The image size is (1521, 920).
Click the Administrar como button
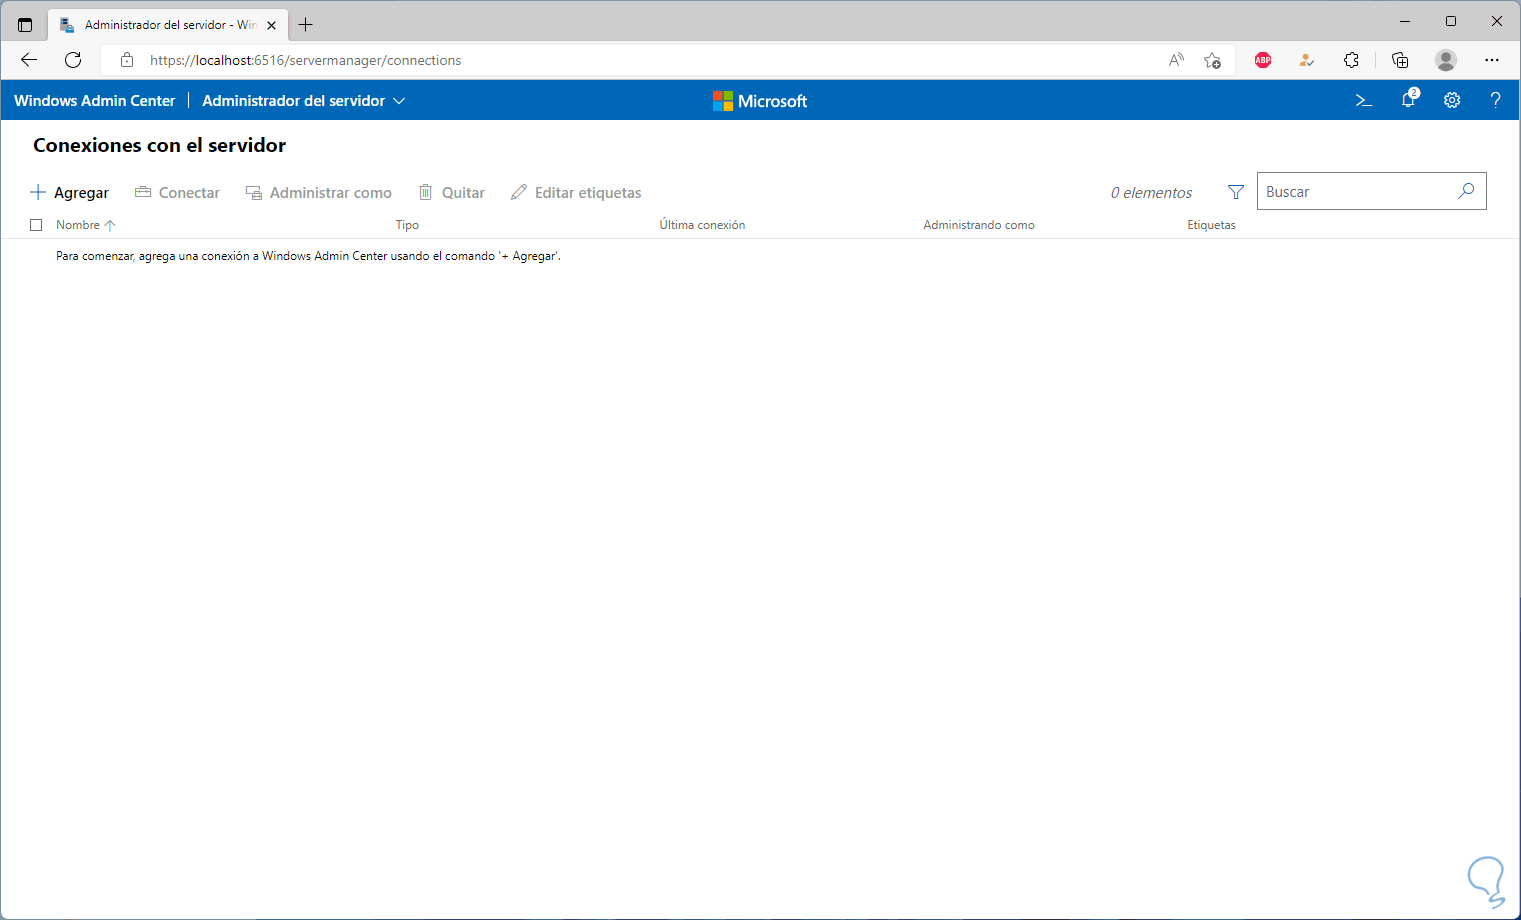(319, 193)
